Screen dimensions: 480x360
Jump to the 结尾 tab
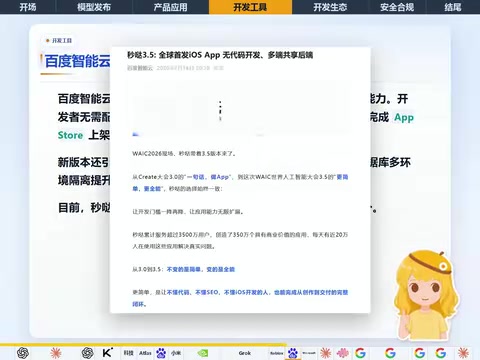pos(453,7)
